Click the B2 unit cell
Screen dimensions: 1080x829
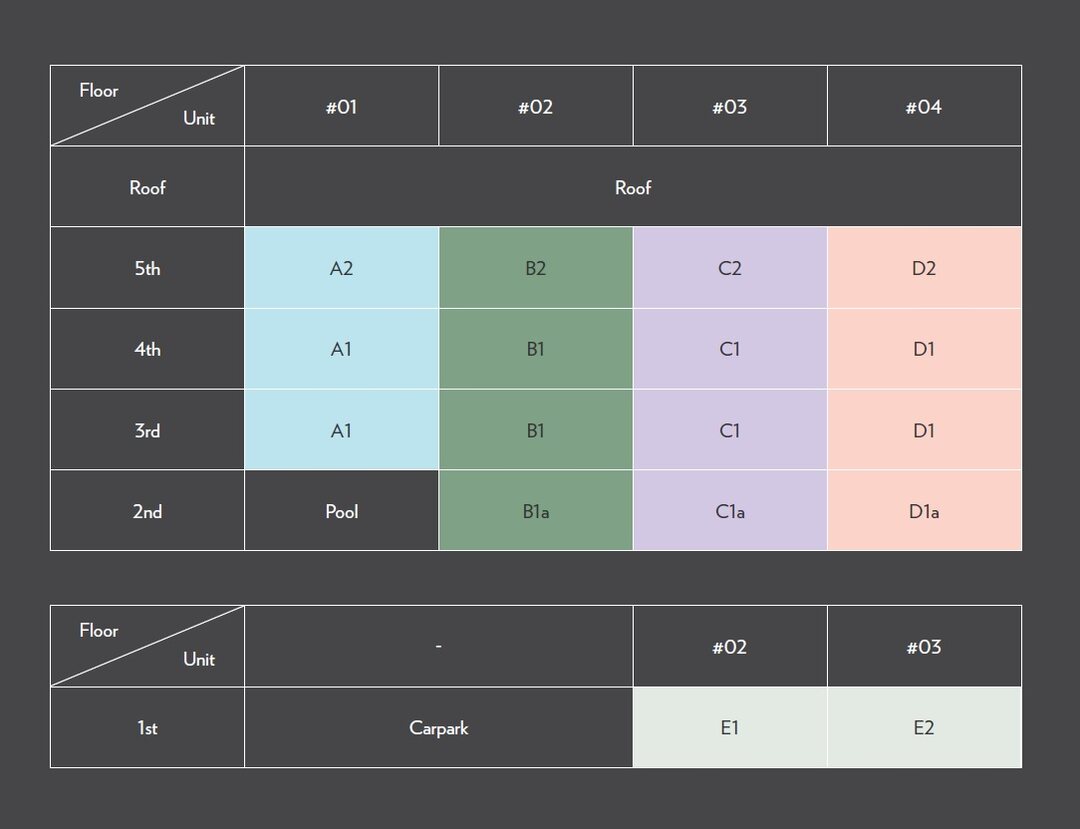536,268
